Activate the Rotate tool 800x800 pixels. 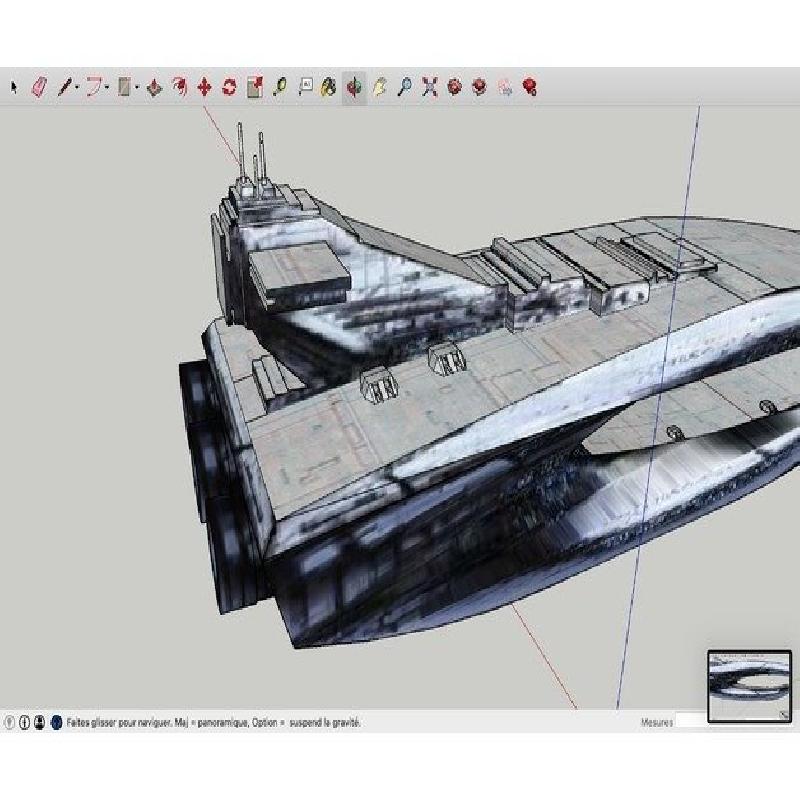click(230, 87)
